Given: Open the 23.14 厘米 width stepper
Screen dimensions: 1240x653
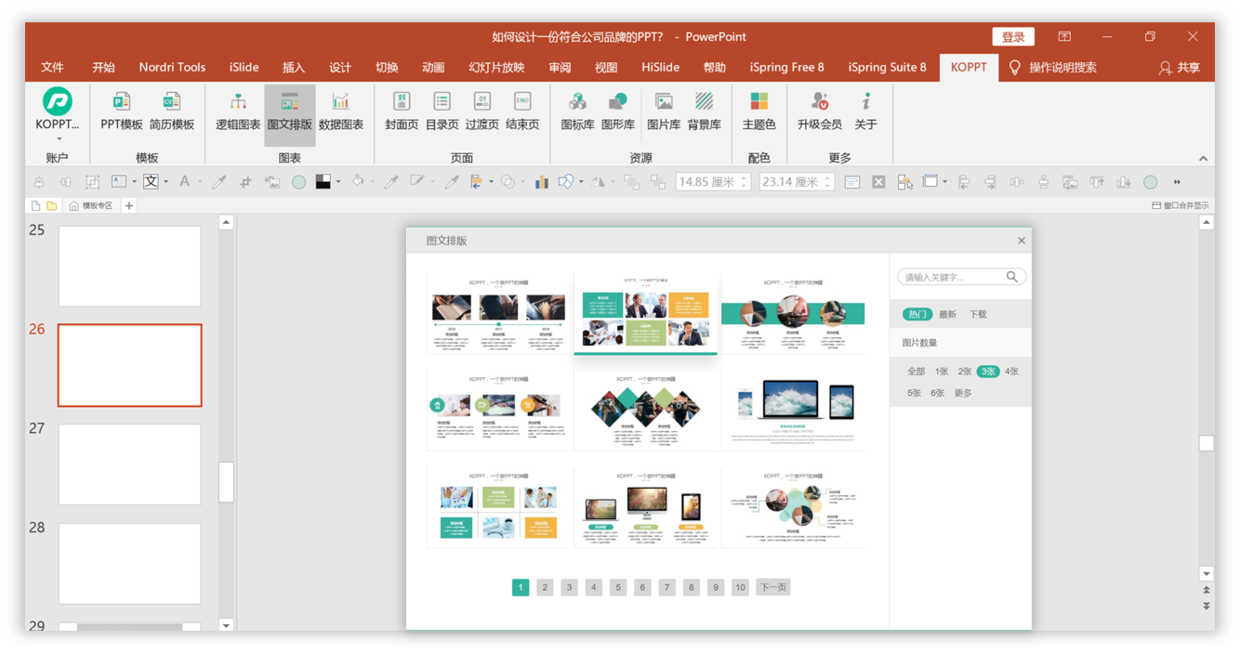Looking at the screenshot, I should pyautogui.click(x=828, y=182).
